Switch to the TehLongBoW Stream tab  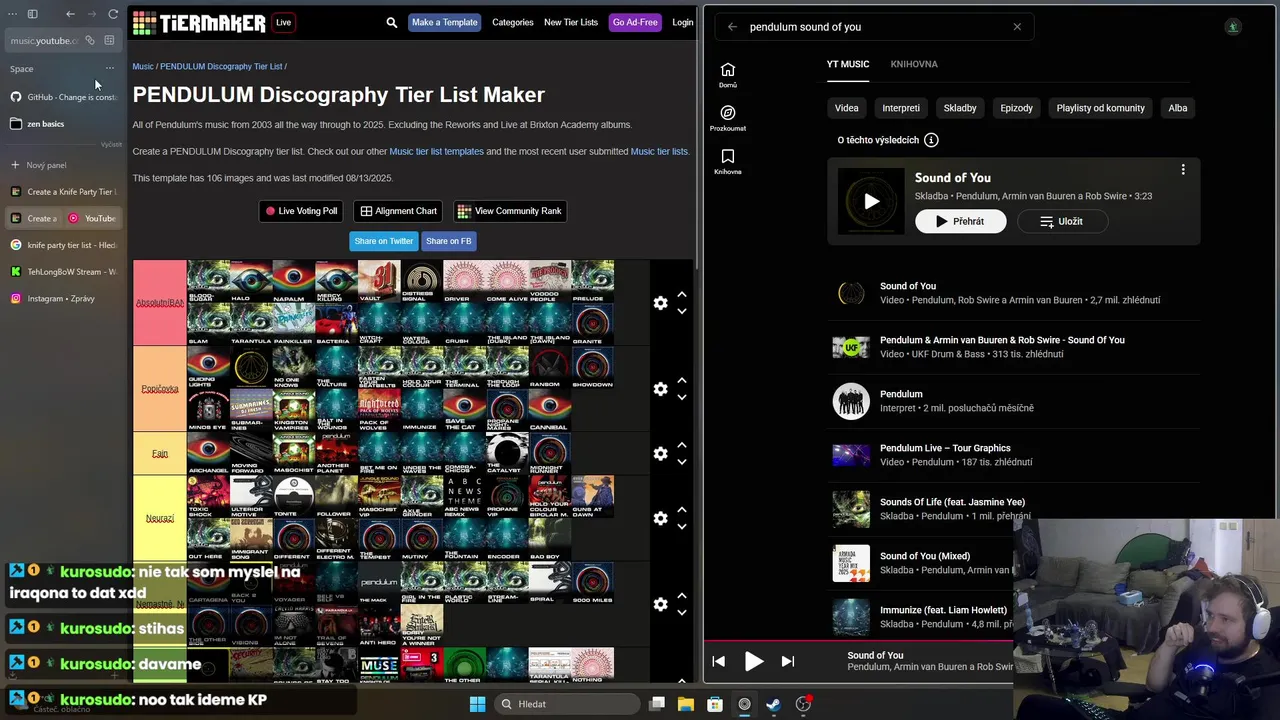[x=63, y=271]
